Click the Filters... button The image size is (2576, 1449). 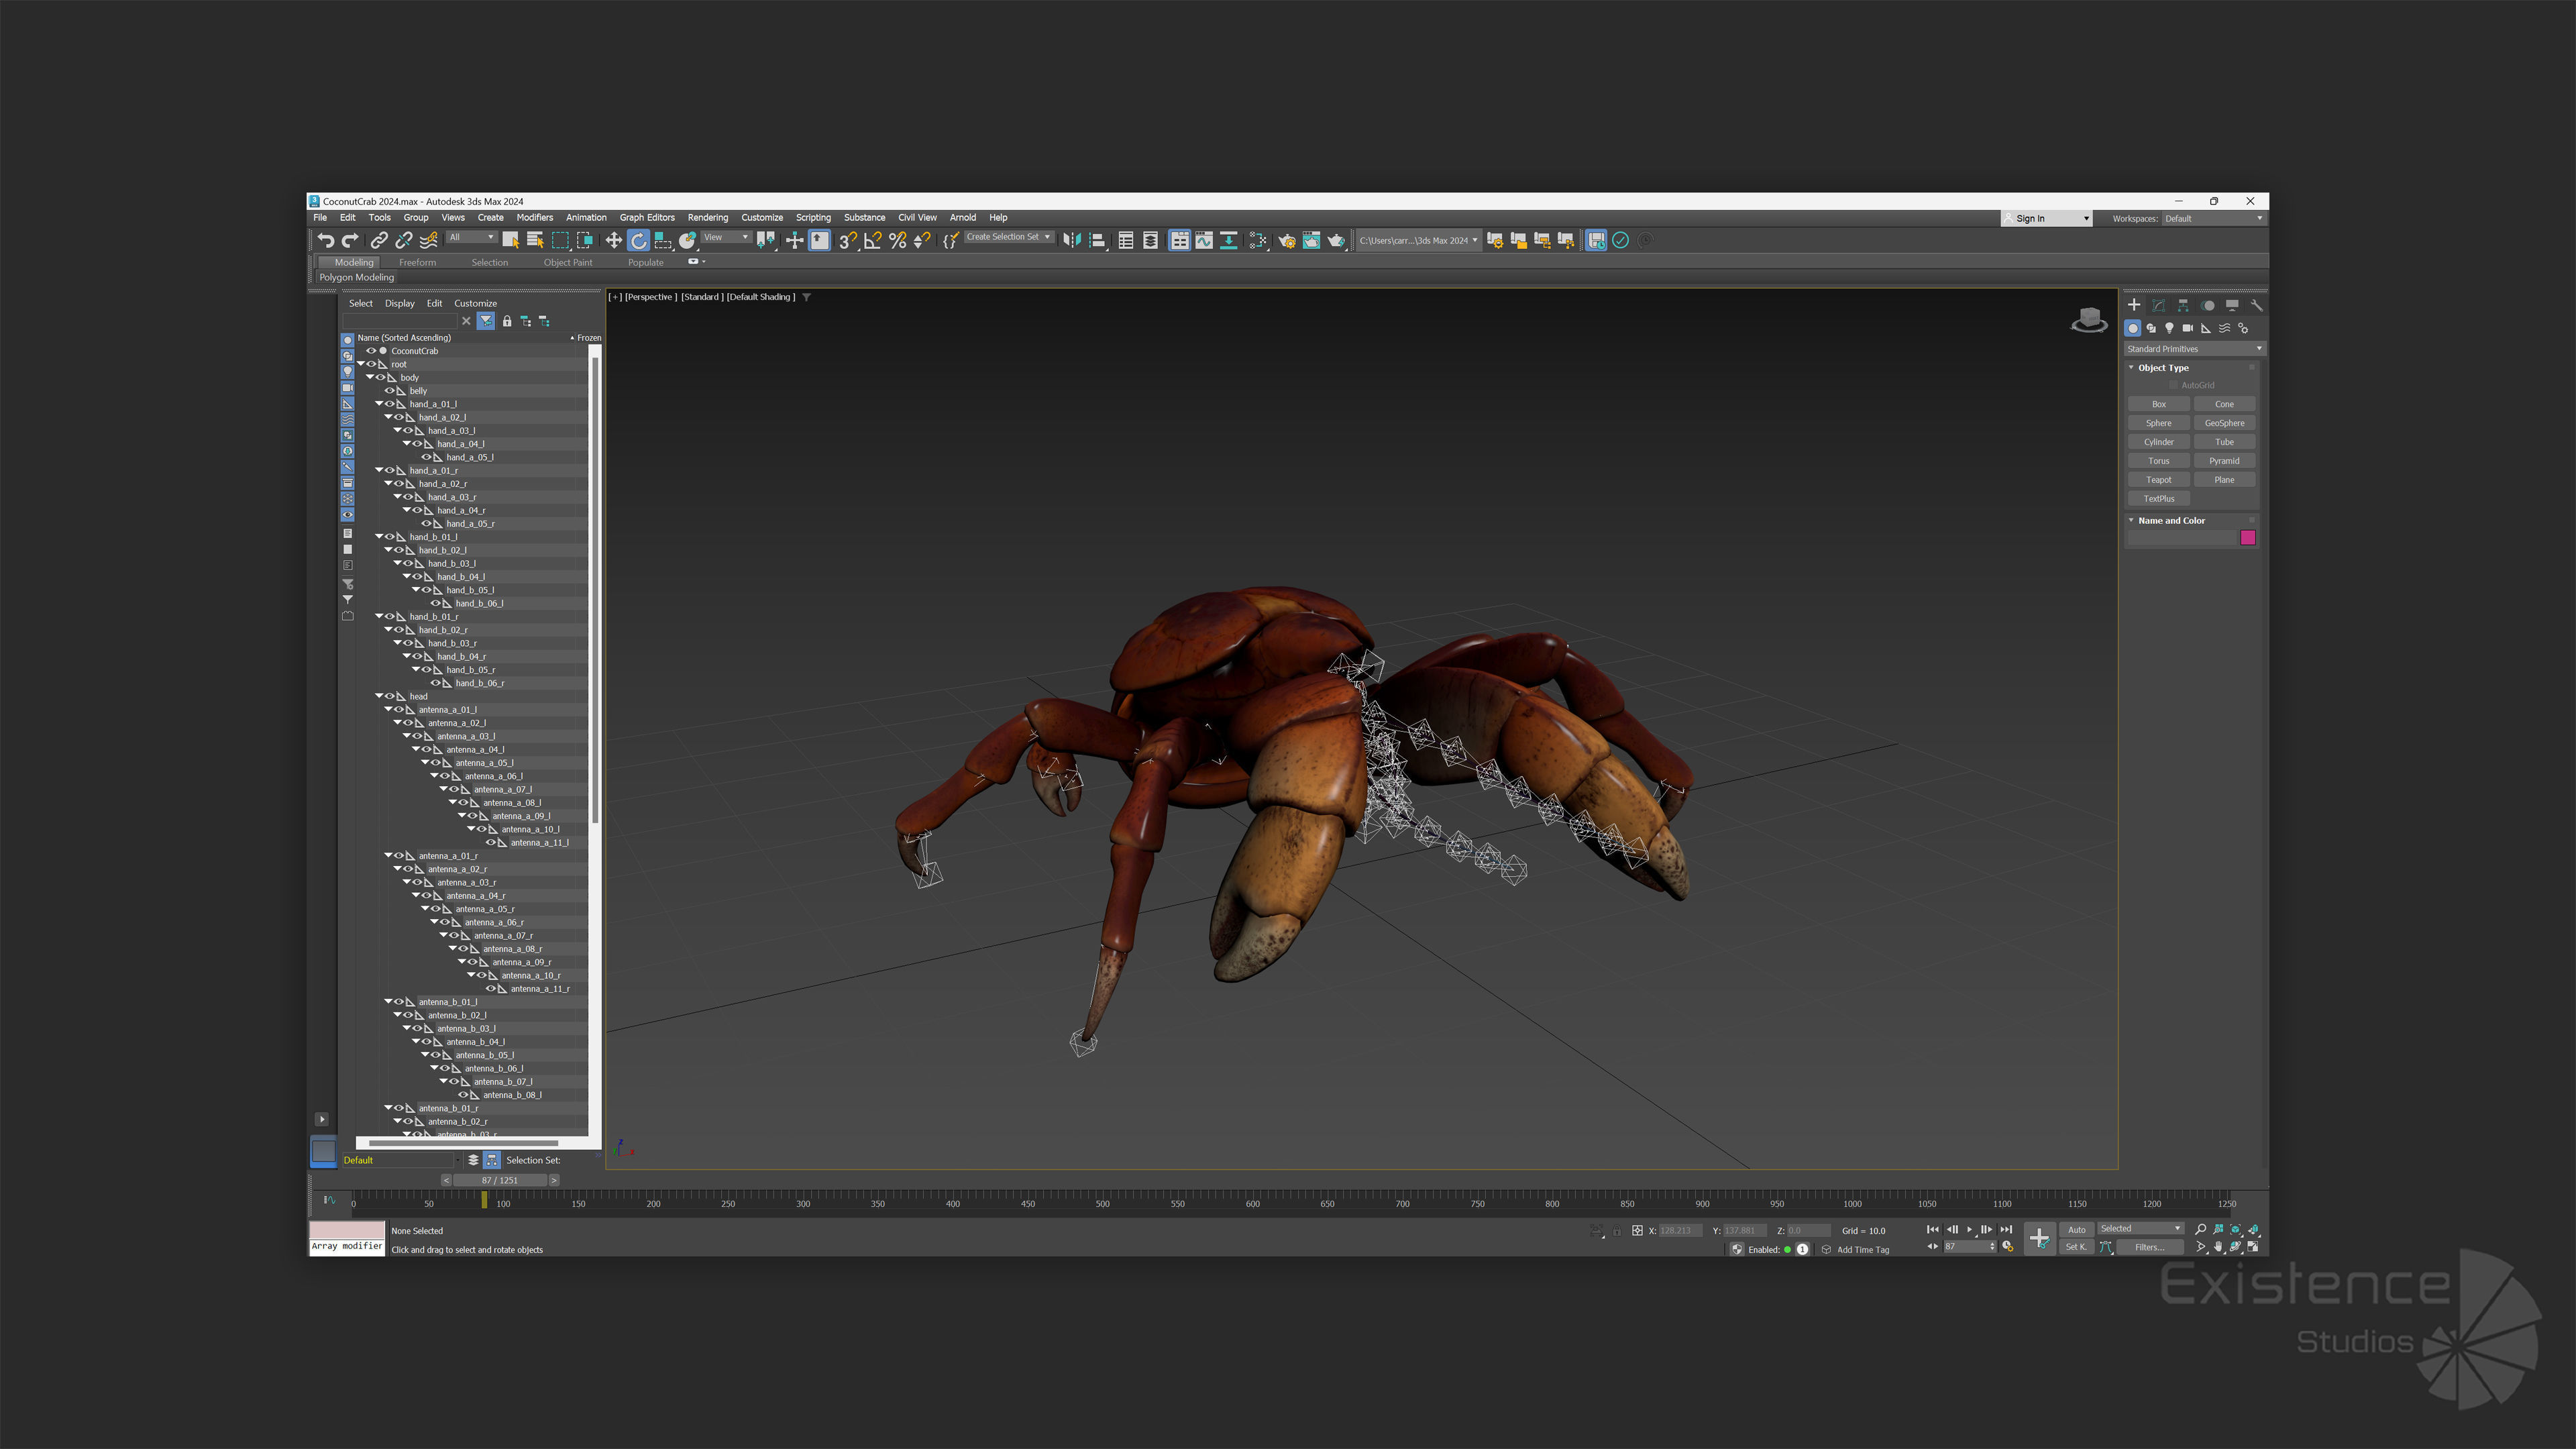click(2149, 1247)
